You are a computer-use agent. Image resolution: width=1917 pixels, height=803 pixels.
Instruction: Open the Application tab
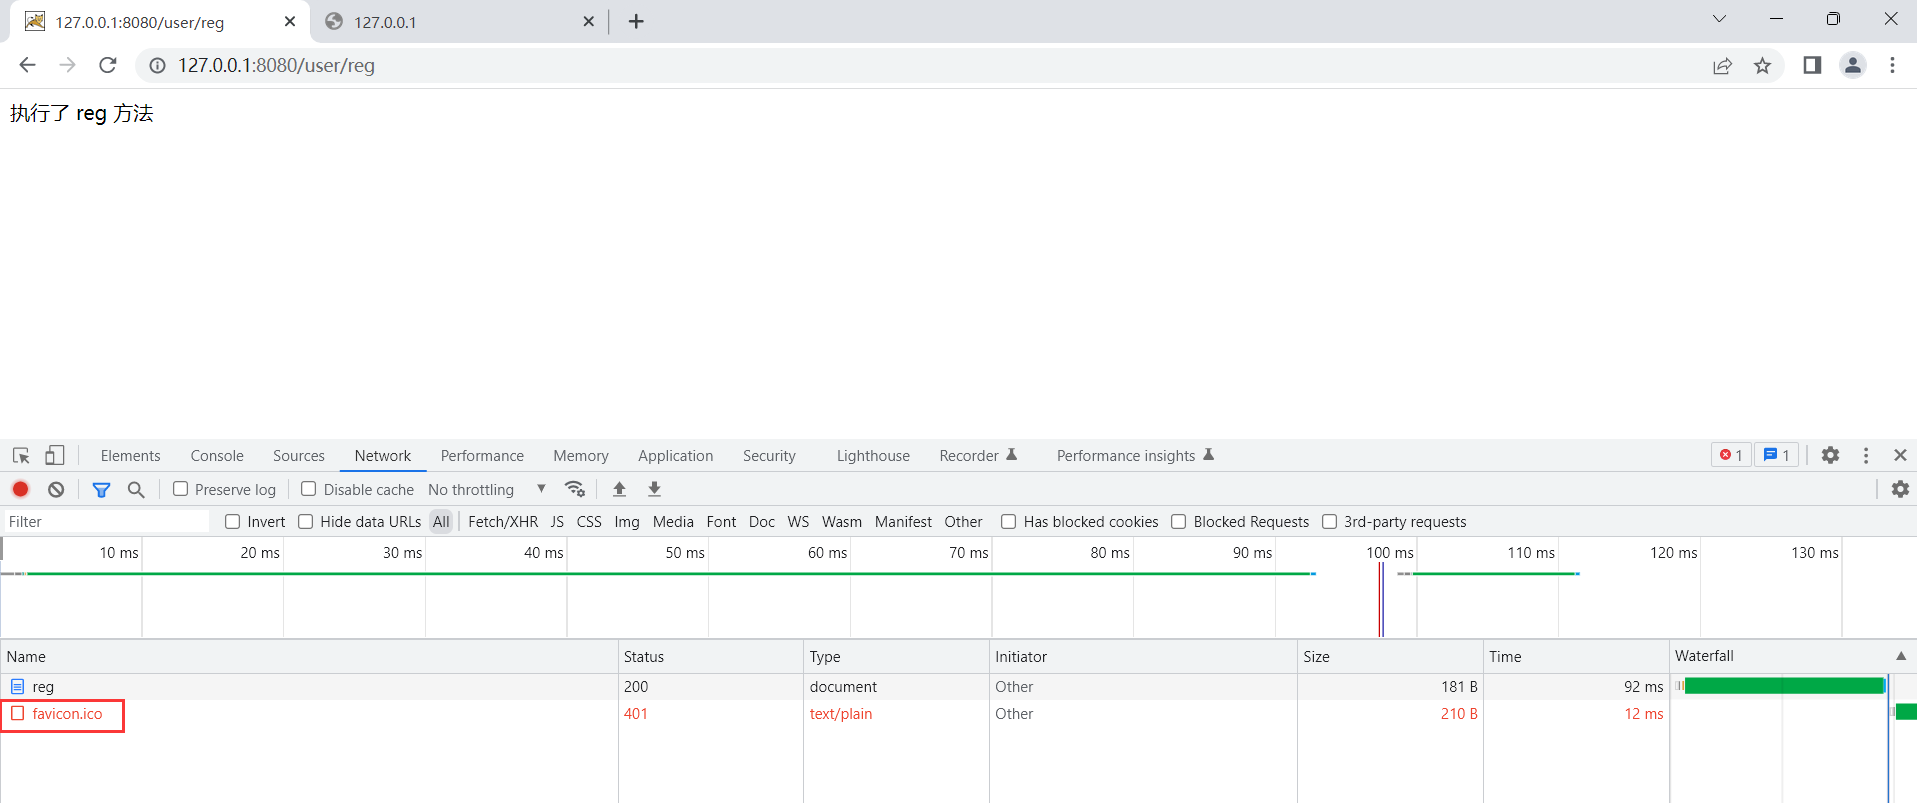click(676, 456)
